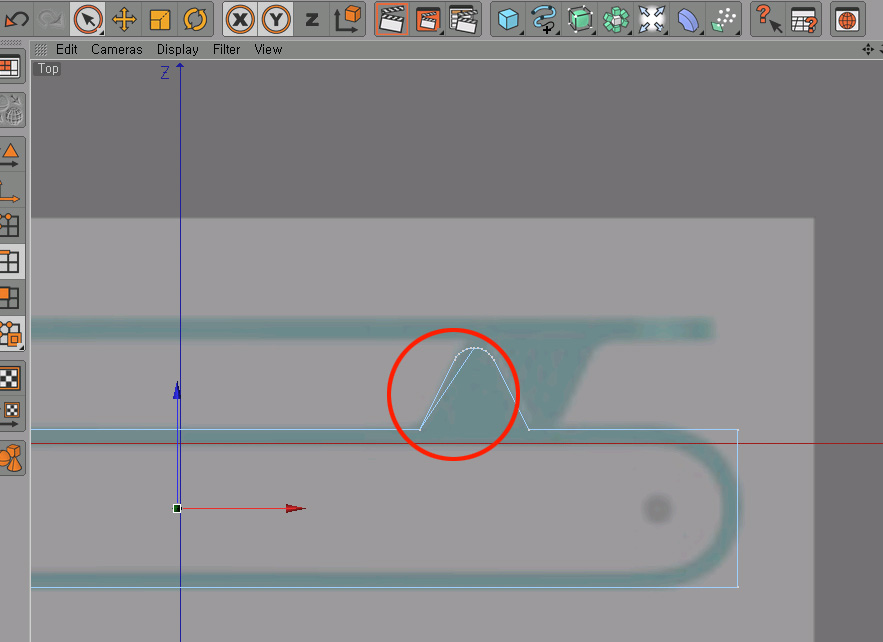This screenshot has width=883, height=642.
Task: Toggle the Z axis lock
Action: [x=311, y=20]
